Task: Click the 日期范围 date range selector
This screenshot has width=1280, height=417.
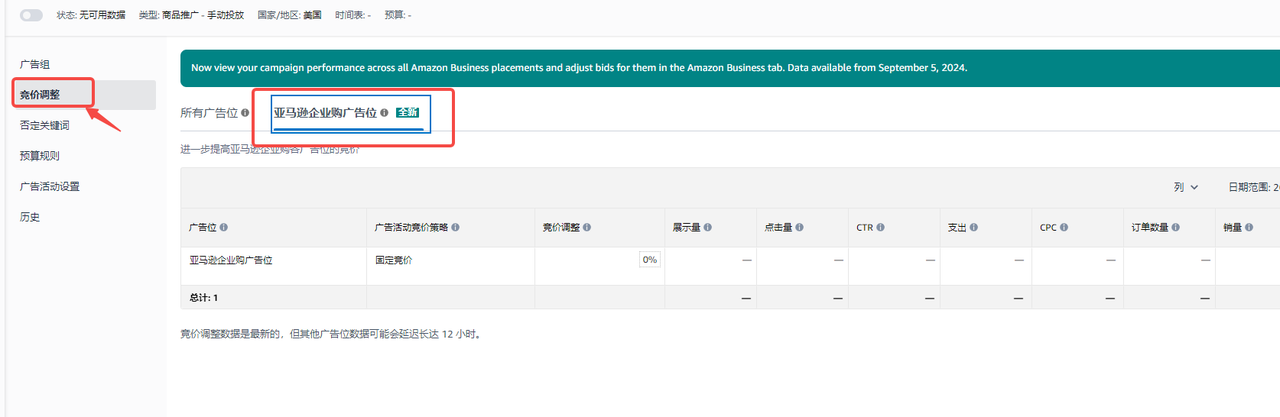Action: [1254, 187]
